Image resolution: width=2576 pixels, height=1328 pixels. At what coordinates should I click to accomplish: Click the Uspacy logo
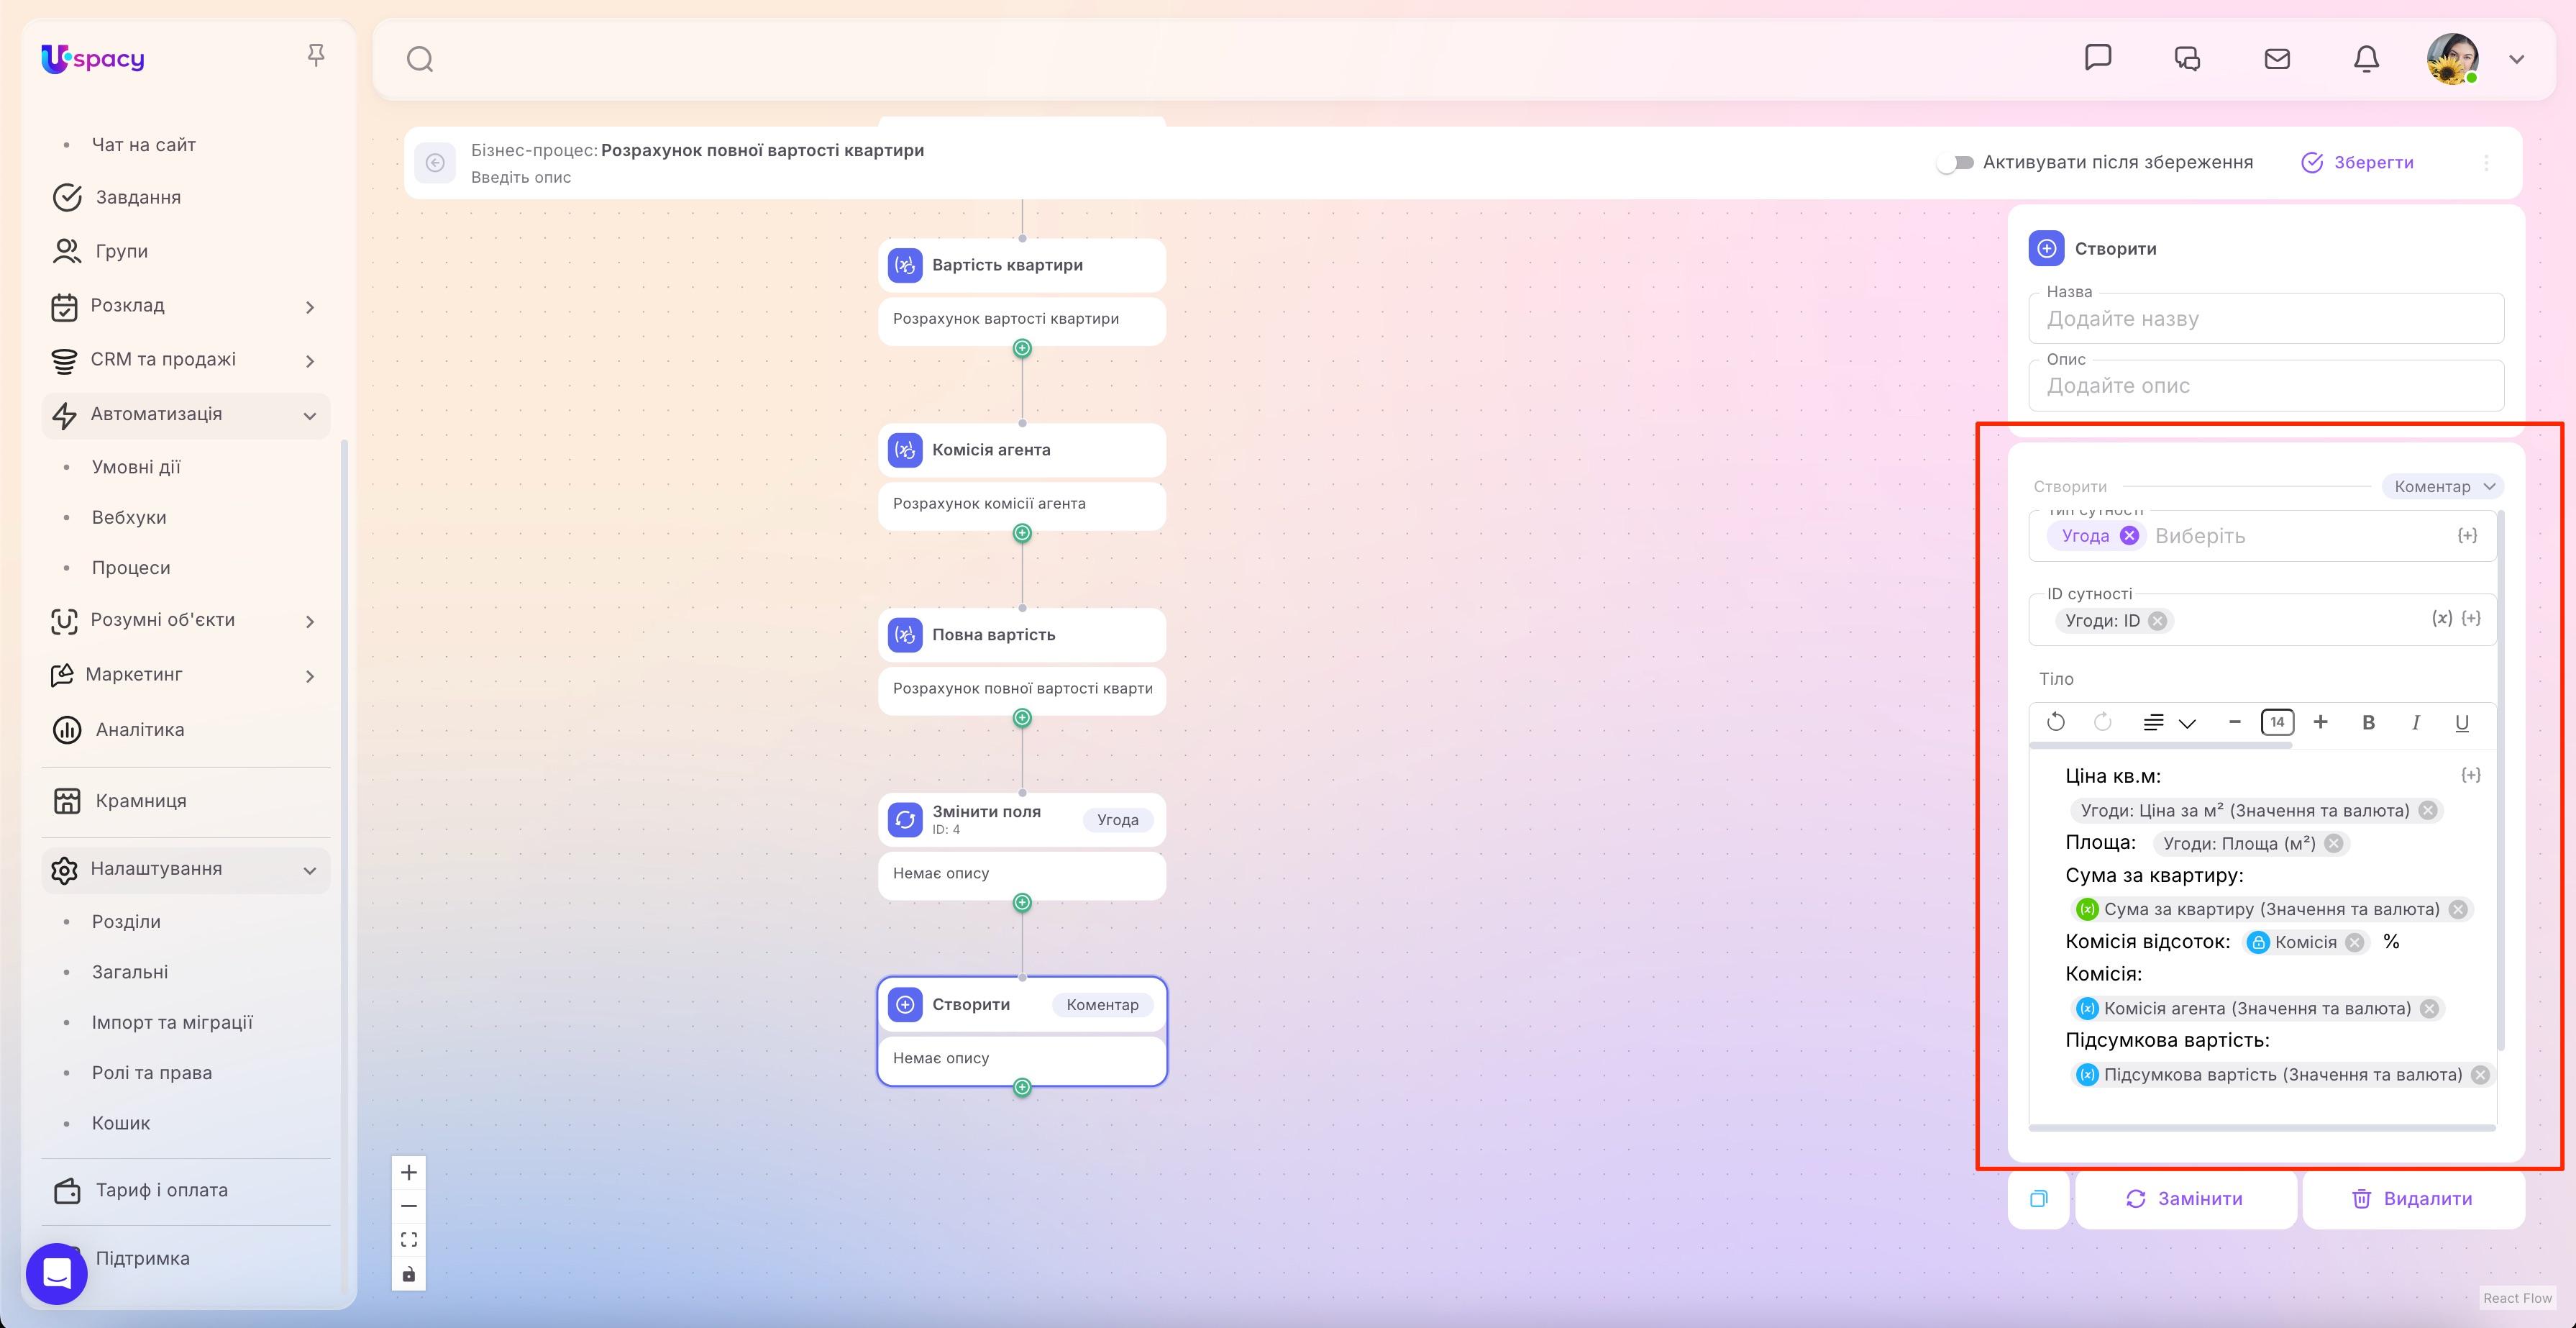93,59
